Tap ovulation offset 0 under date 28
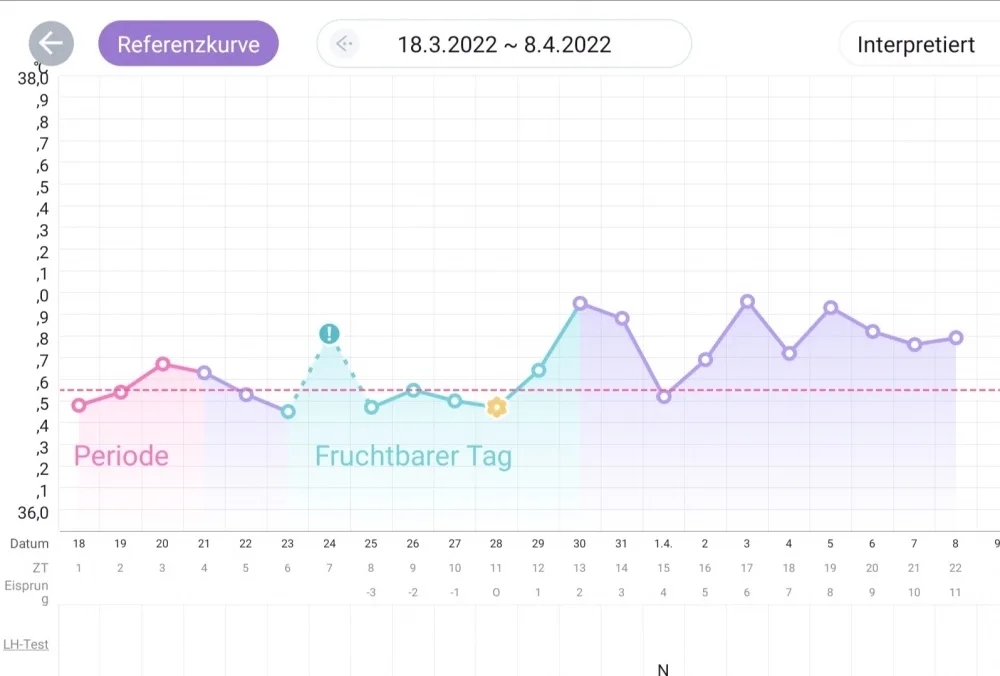Screen dimensions: 1000x676 point(496,592)
